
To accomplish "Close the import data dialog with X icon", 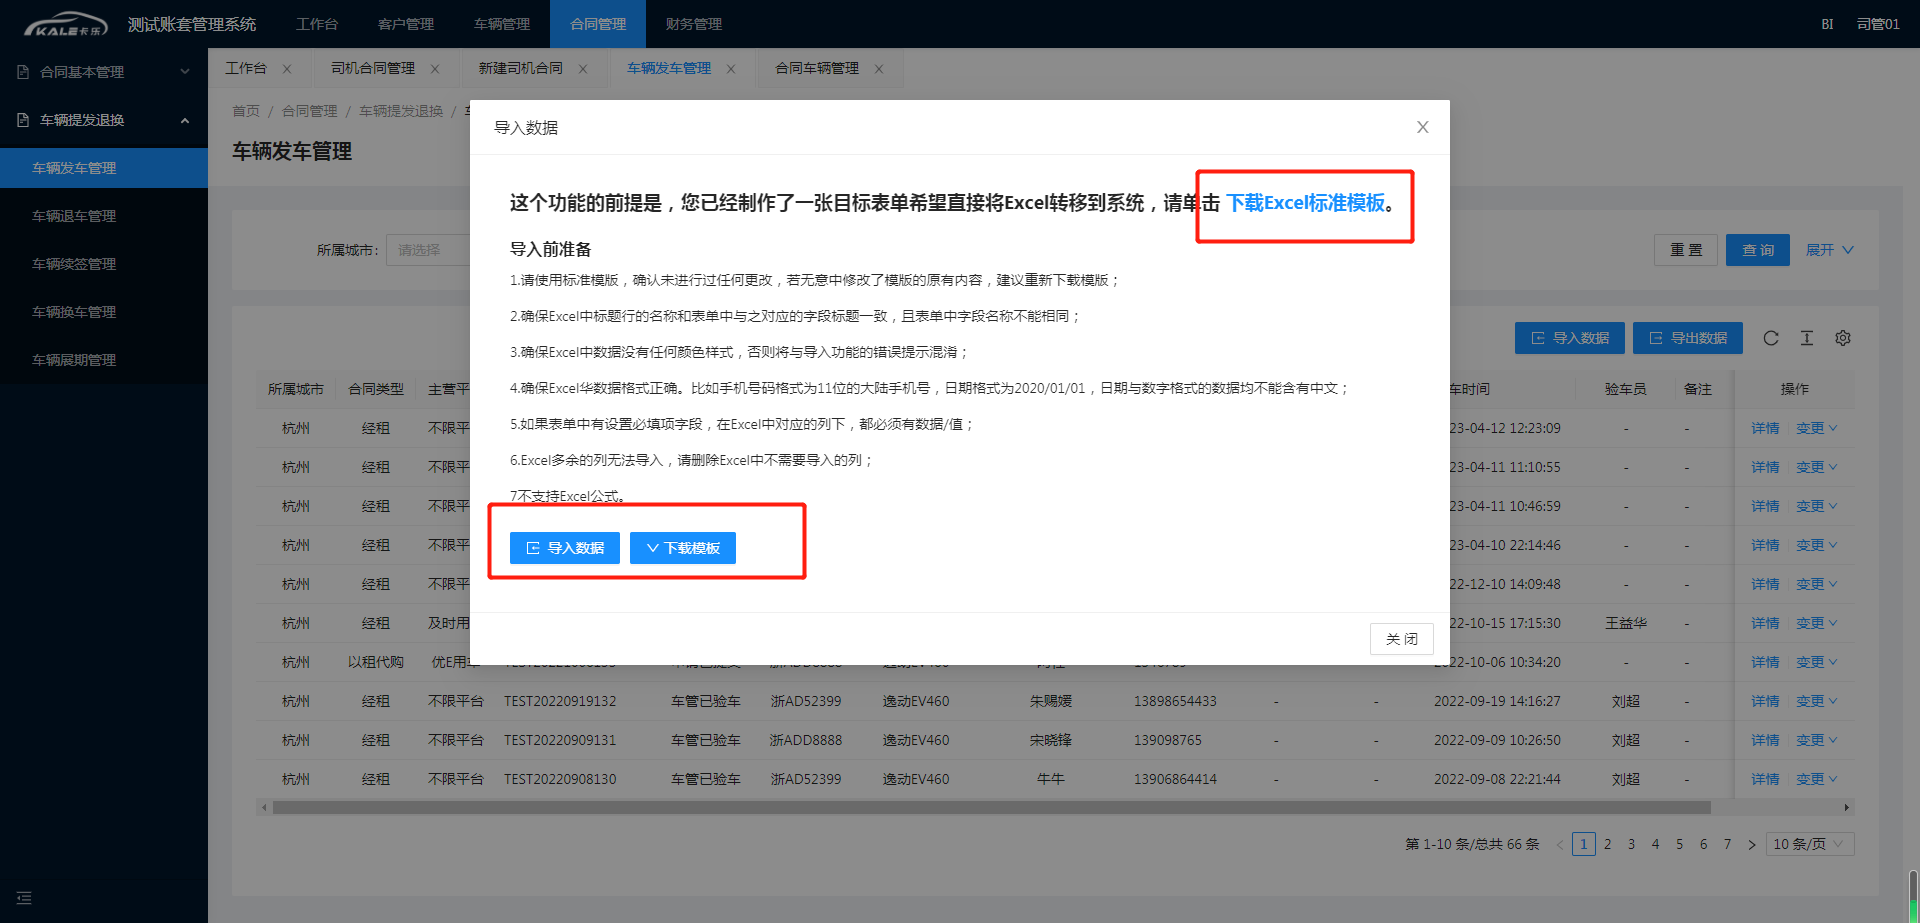I will coord(1422,127).
